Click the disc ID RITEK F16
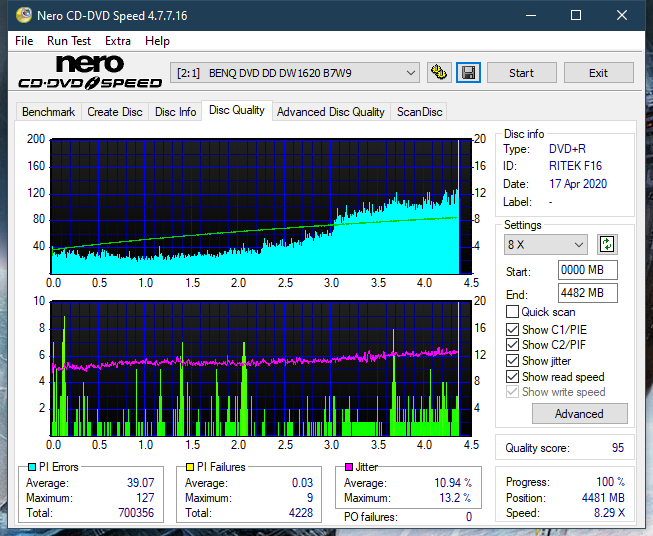 pyautogui.click(x=576, y=166)
